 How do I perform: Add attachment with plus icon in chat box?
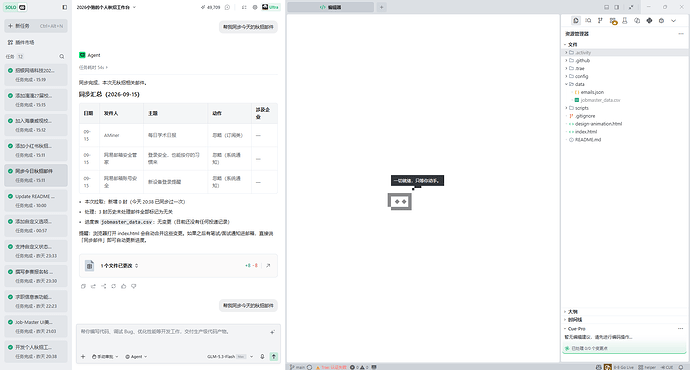pos(83,357)
